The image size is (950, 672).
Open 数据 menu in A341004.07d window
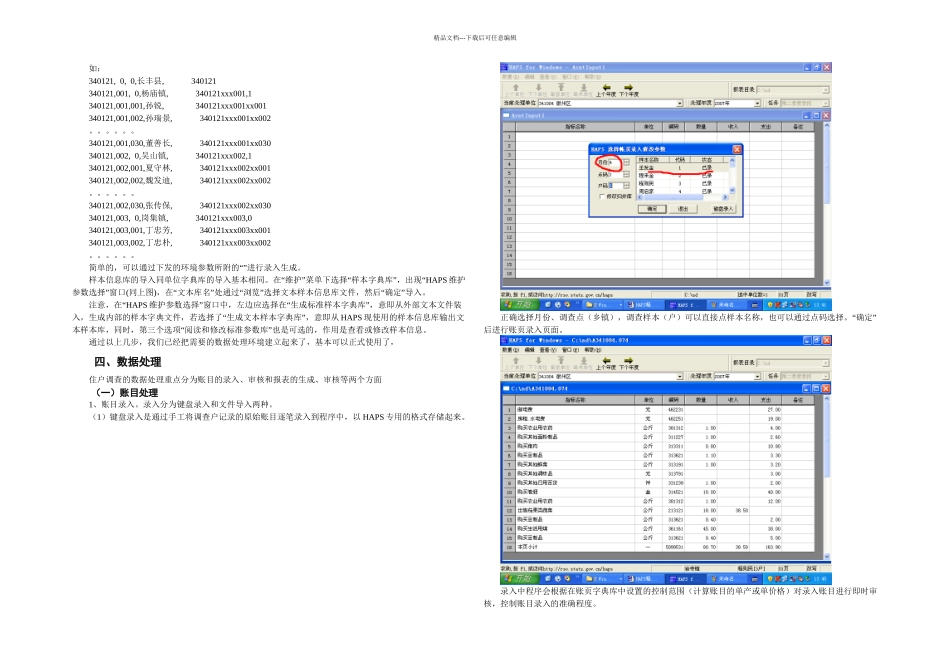pyautogui.click(x=511, y=350)
